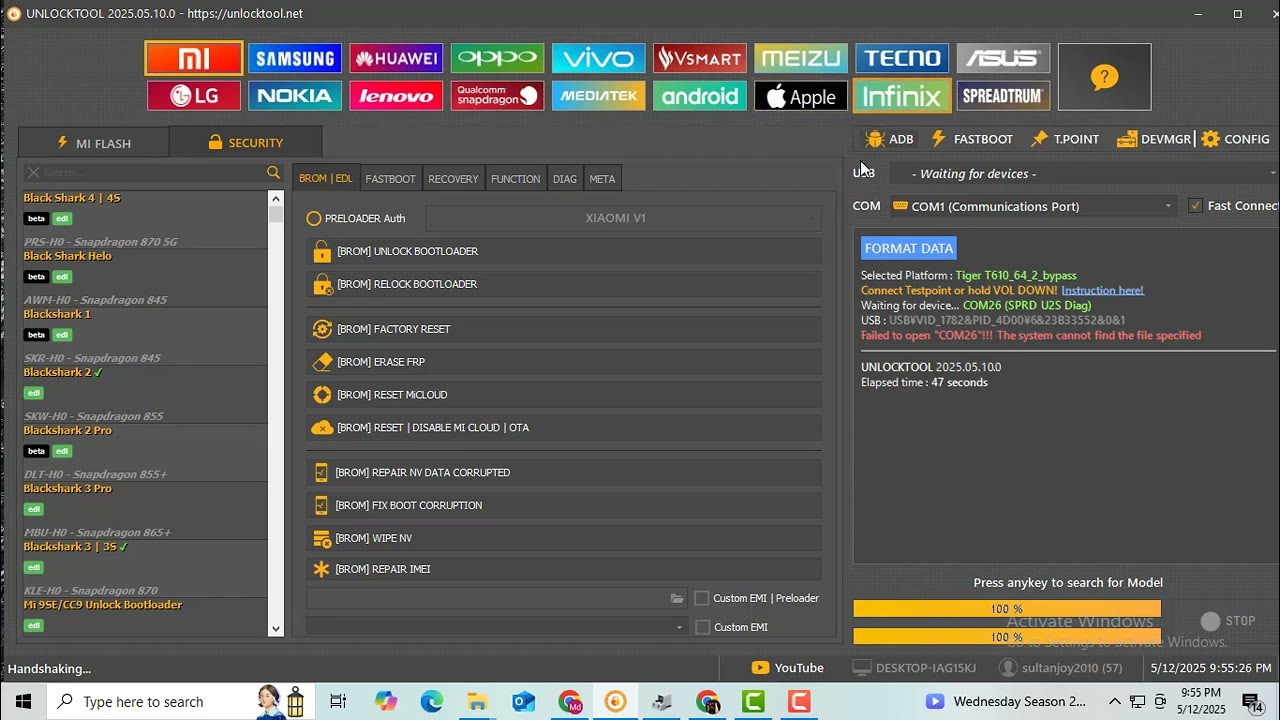1280x720 pixels.
Task: Select the Tecno brand logo
Action: pyautogui.click(x=902, y=58)
